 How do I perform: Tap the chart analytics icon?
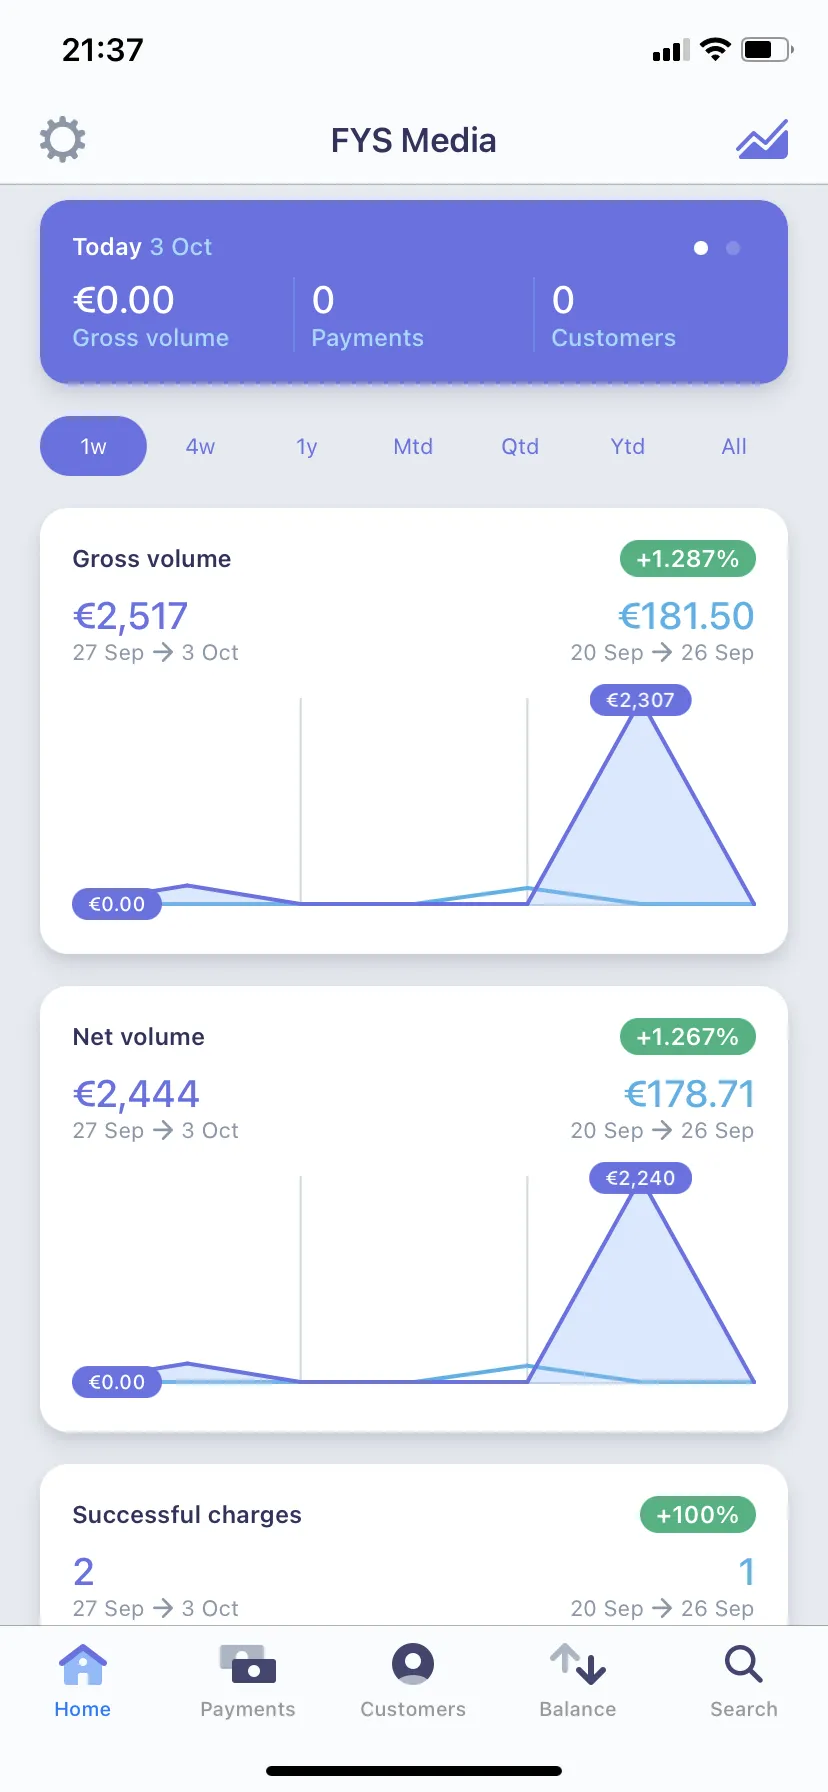tap(762, 140)
